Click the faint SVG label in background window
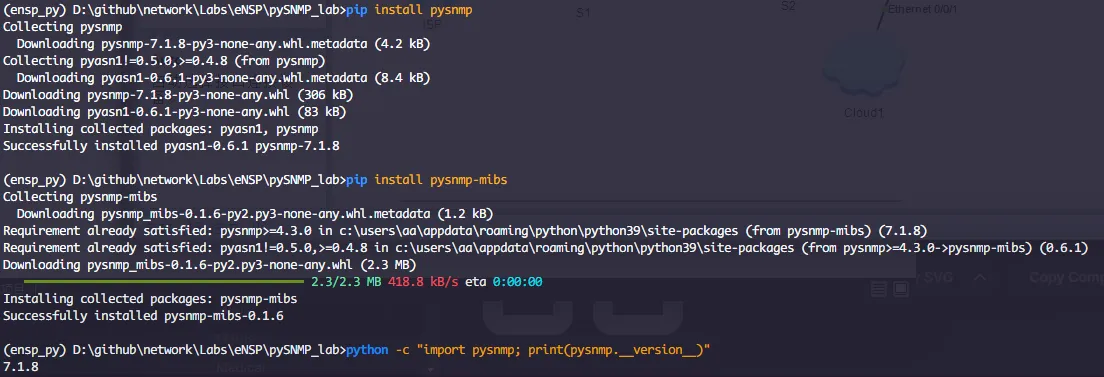Viewport: 1104px width, 377px height. point(938,277)
